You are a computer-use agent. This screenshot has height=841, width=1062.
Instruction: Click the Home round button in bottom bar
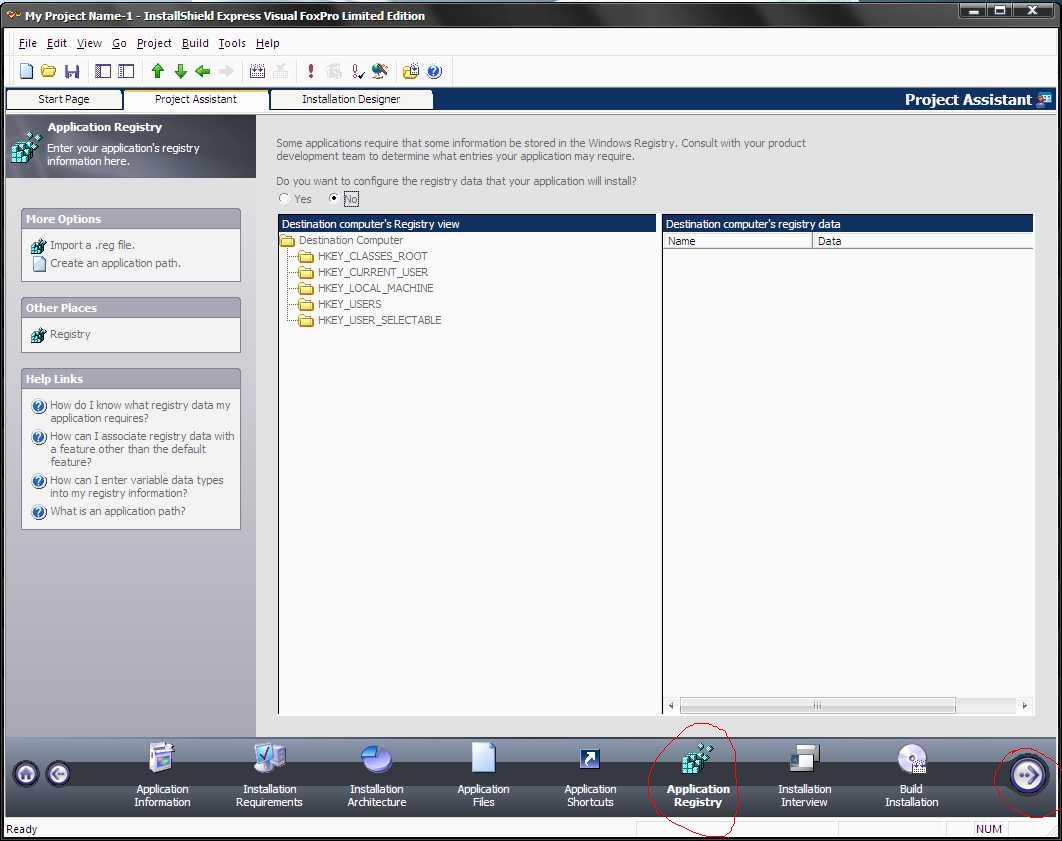point(26,773)
